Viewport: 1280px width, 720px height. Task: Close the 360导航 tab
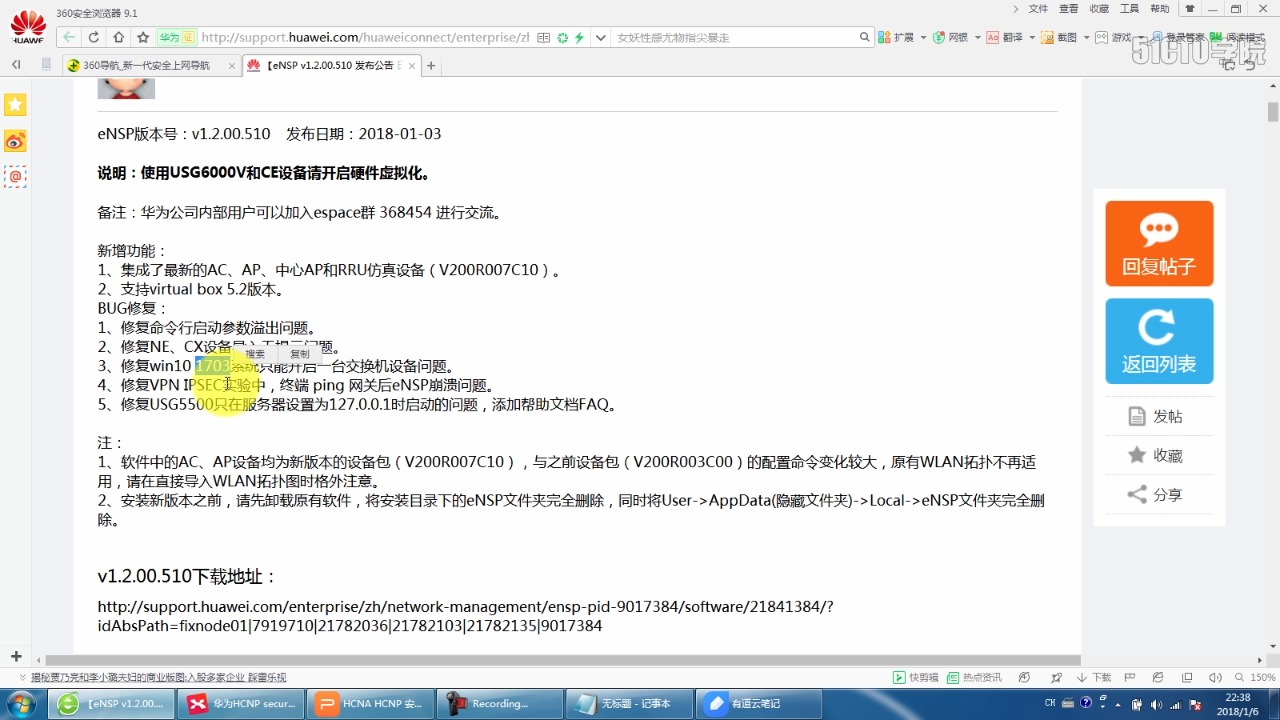231,66
